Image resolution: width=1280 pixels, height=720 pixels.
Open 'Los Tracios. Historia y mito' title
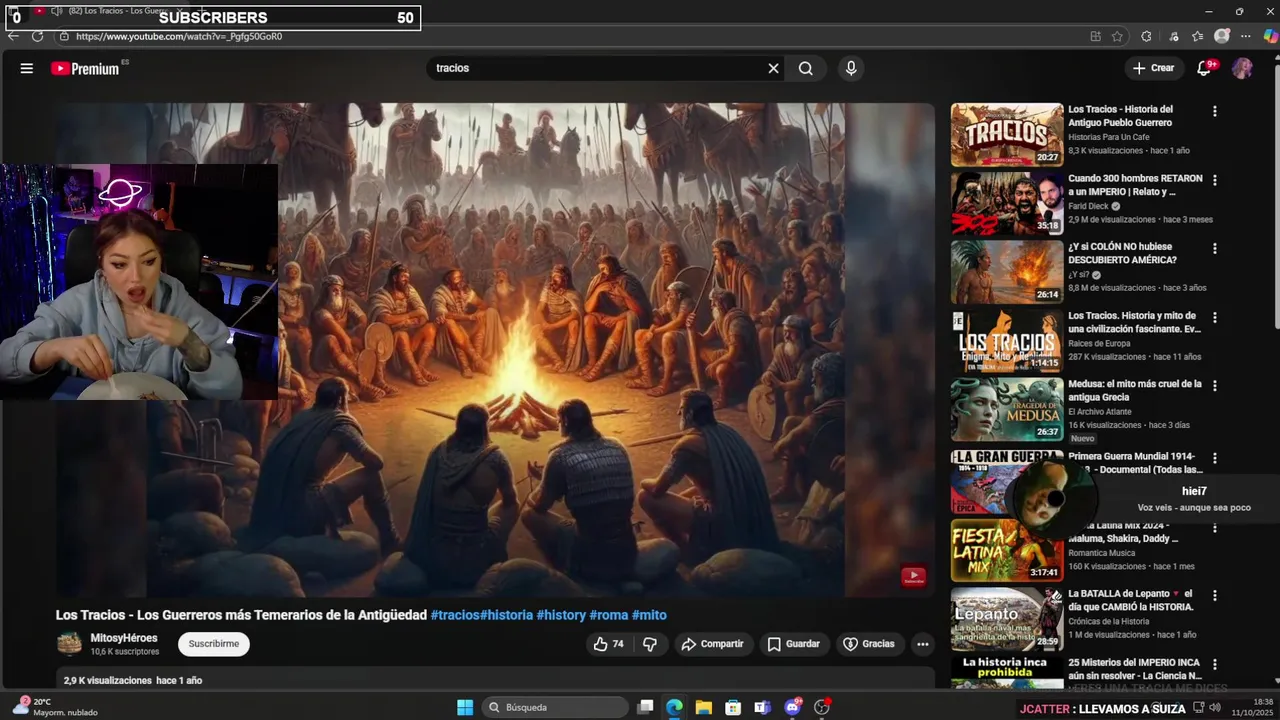click(x=1135, y=322)
